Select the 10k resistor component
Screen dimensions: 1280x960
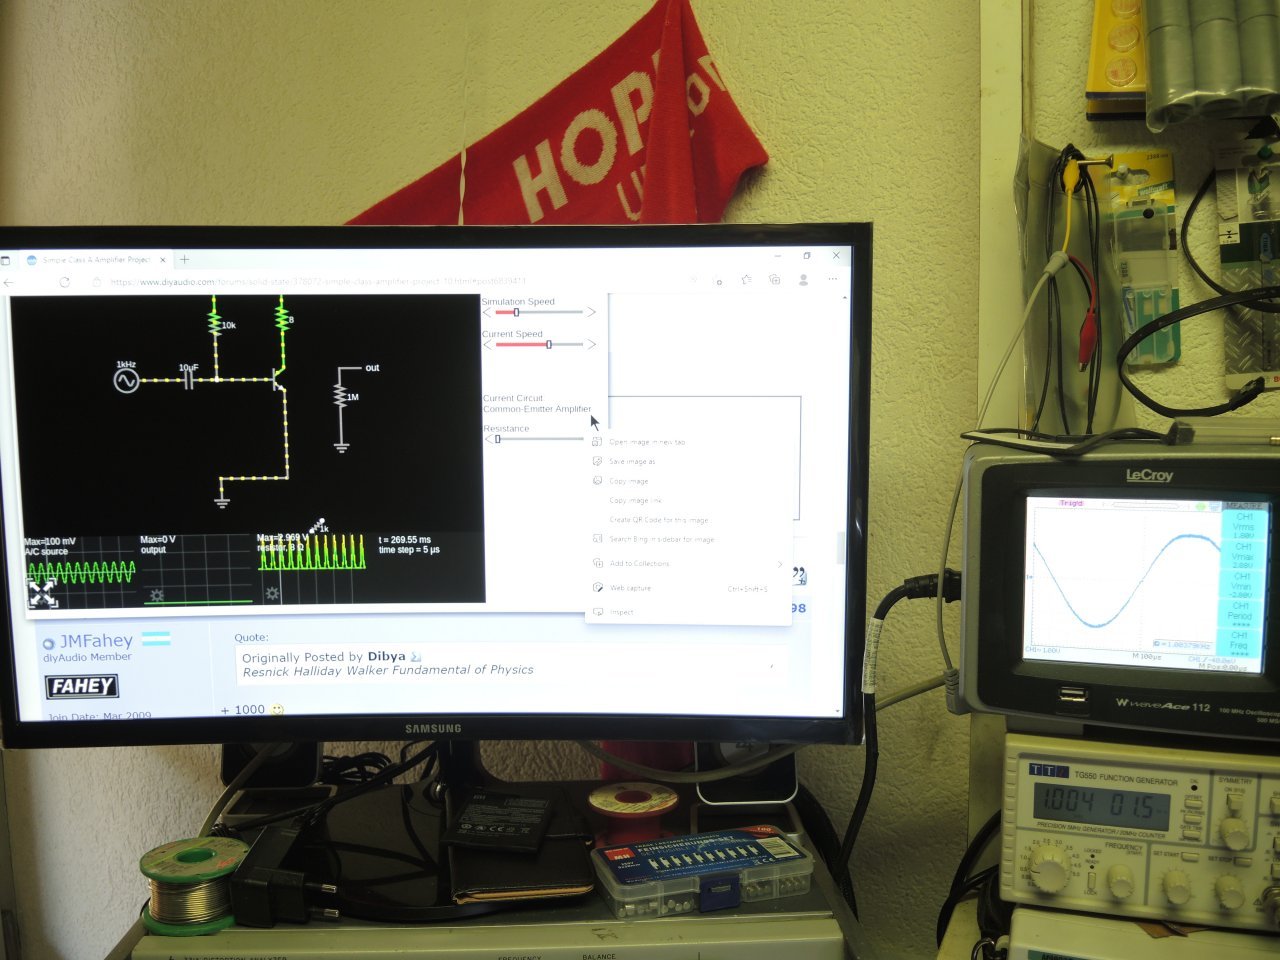click(214, 323)
